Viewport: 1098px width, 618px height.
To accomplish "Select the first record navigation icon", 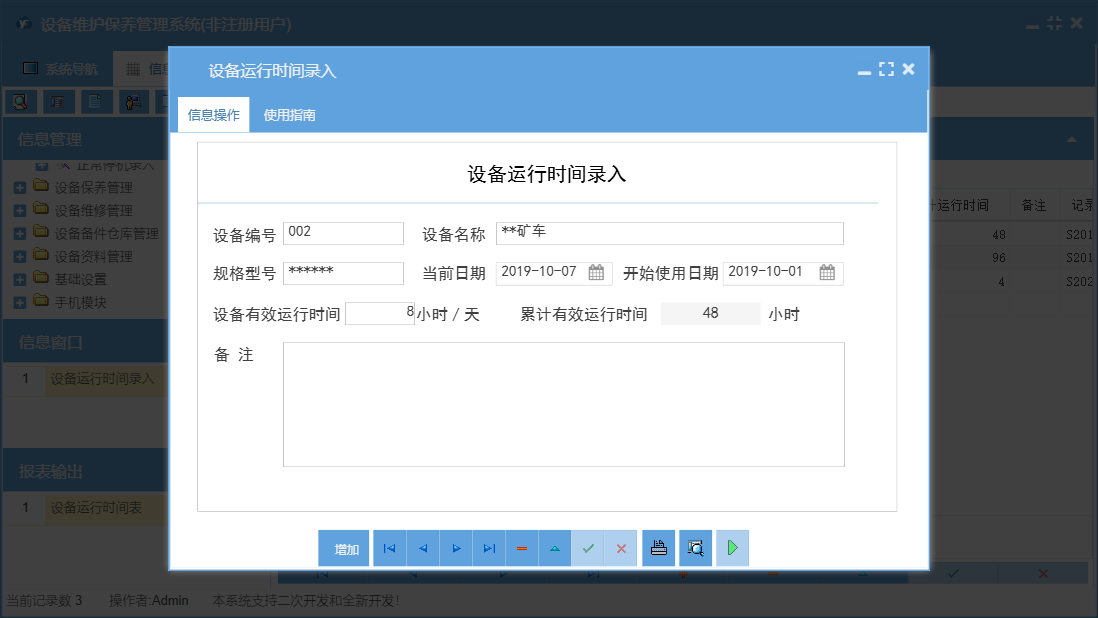I will (x=389, y=548).
